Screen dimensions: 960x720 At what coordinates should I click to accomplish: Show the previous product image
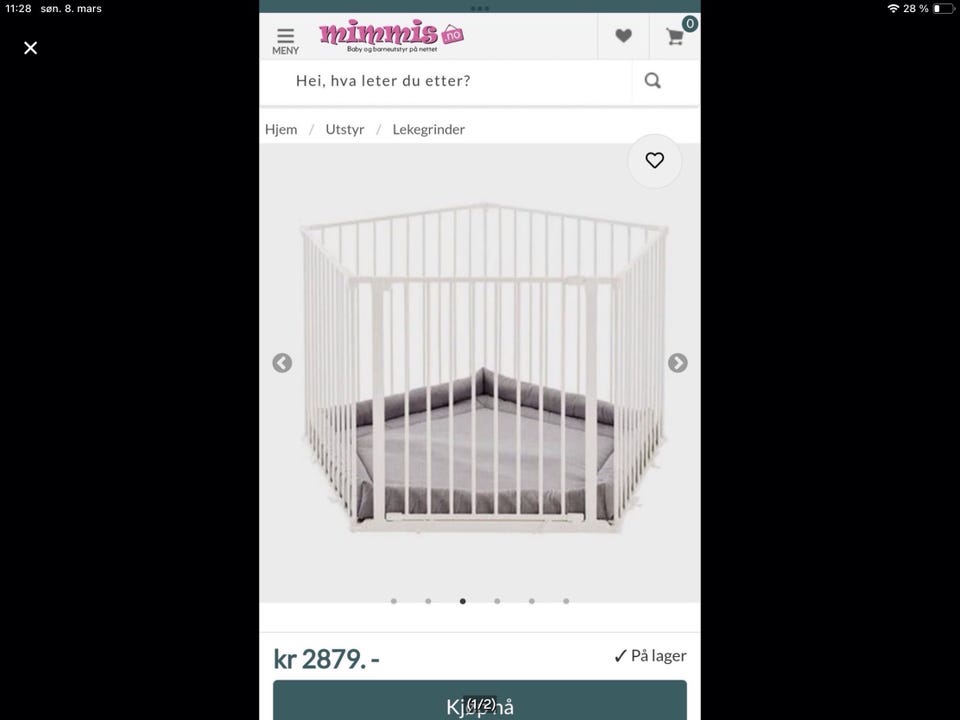[282, 363]
